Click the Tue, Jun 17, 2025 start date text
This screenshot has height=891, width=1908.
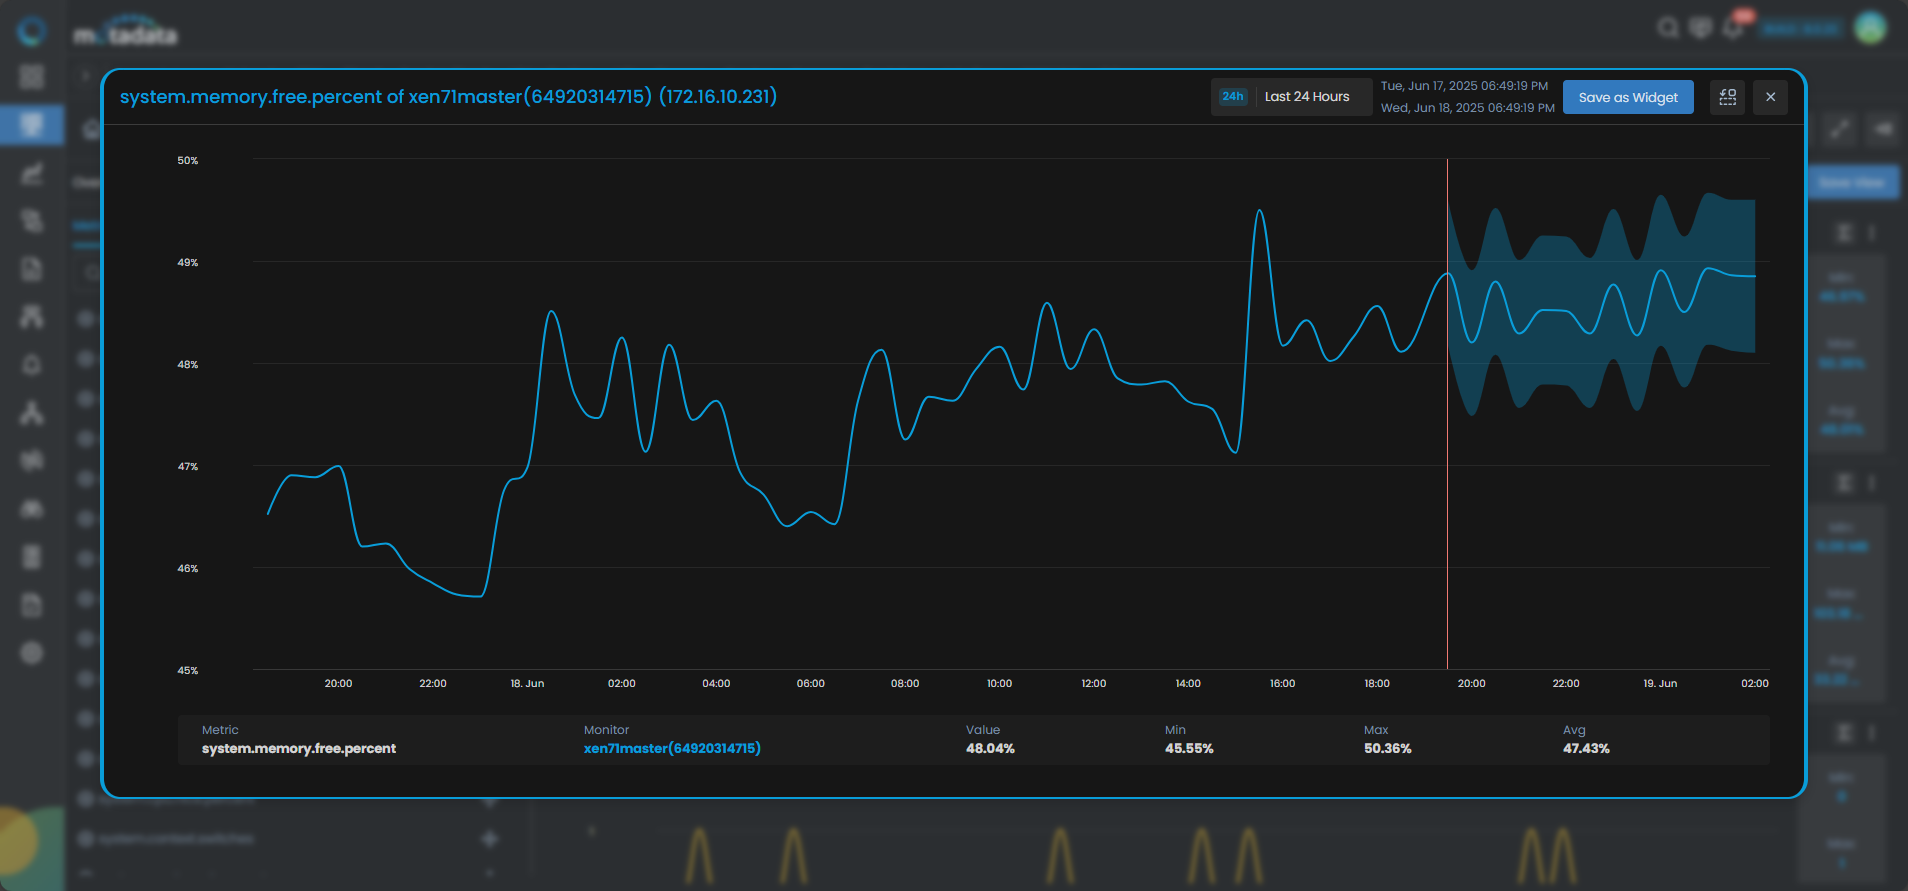(x=1464, y=86)
